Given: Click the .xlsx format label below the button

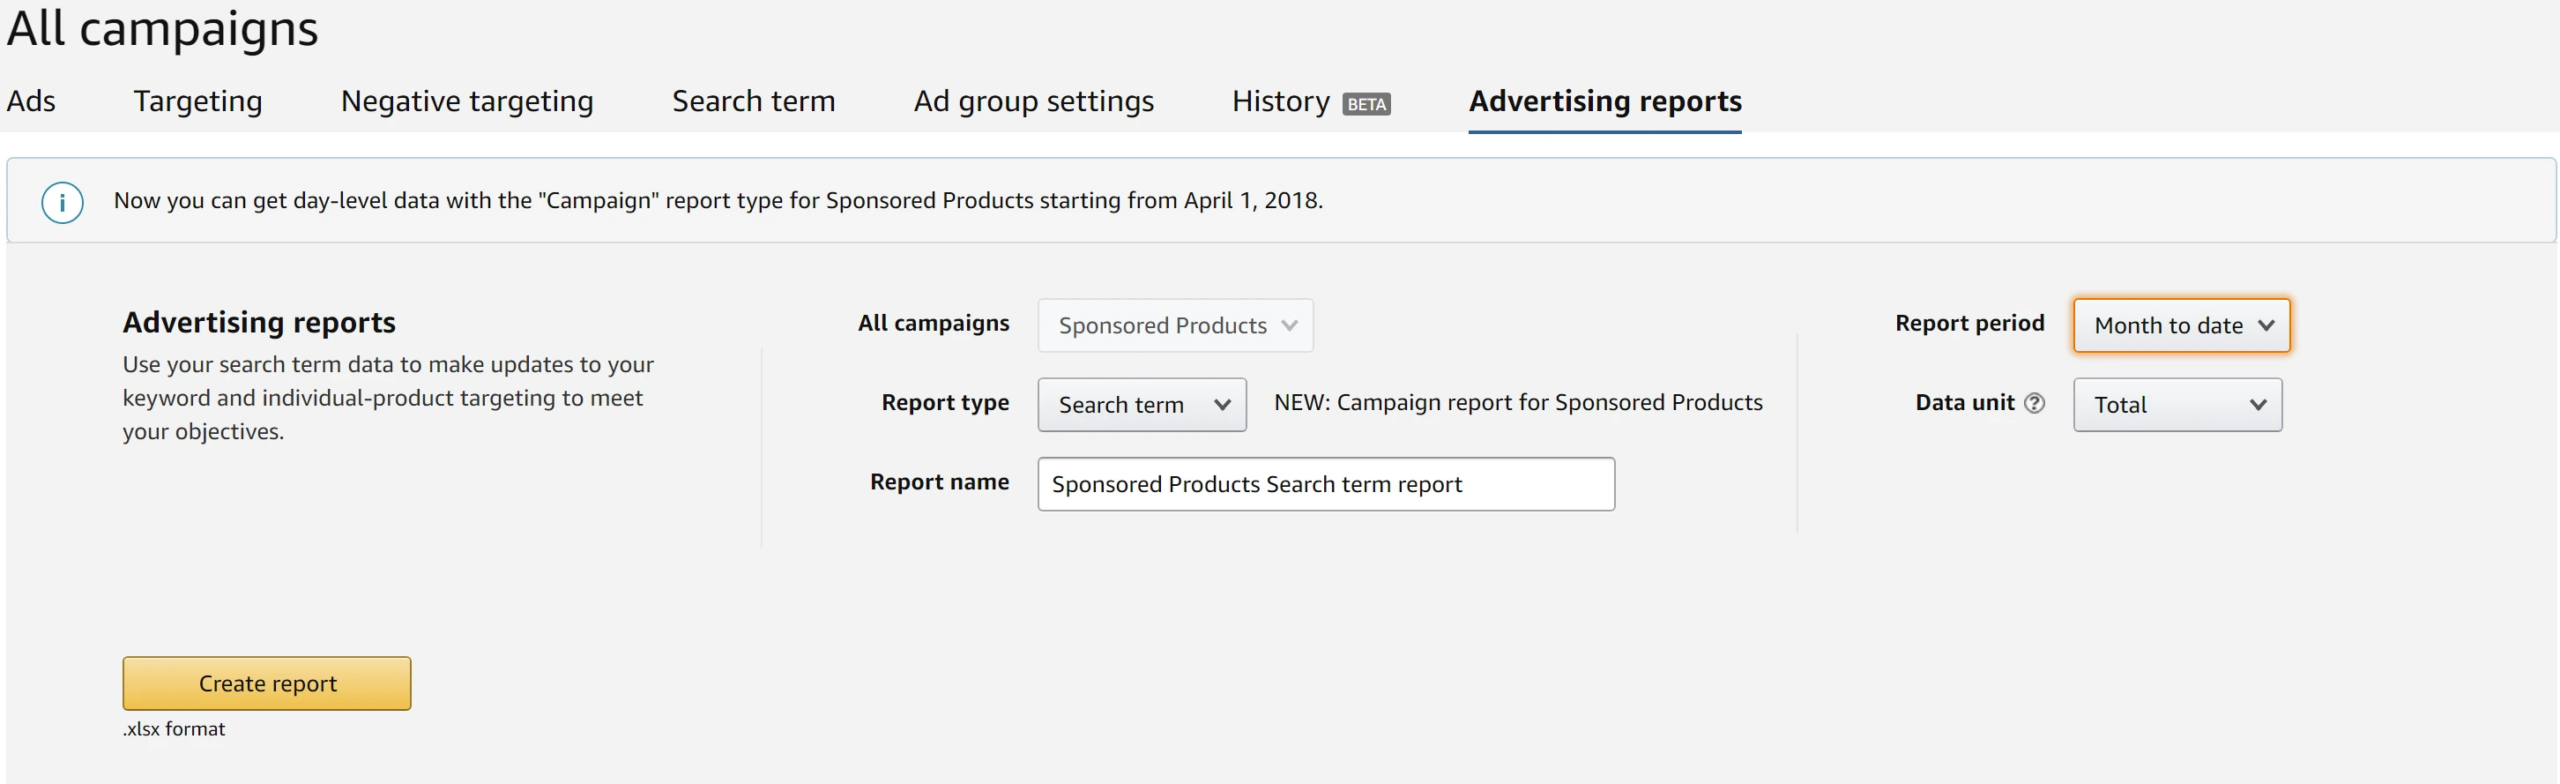Looking at the screenshot, I should 174,729.
